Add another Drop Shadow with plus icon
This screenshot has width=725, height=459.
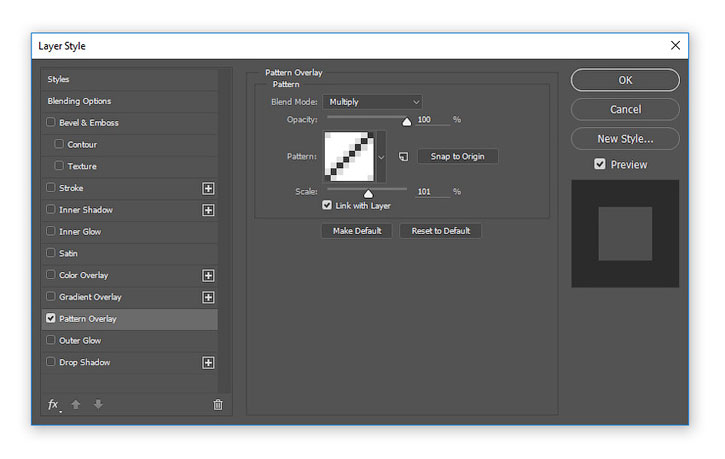(208, 363)
